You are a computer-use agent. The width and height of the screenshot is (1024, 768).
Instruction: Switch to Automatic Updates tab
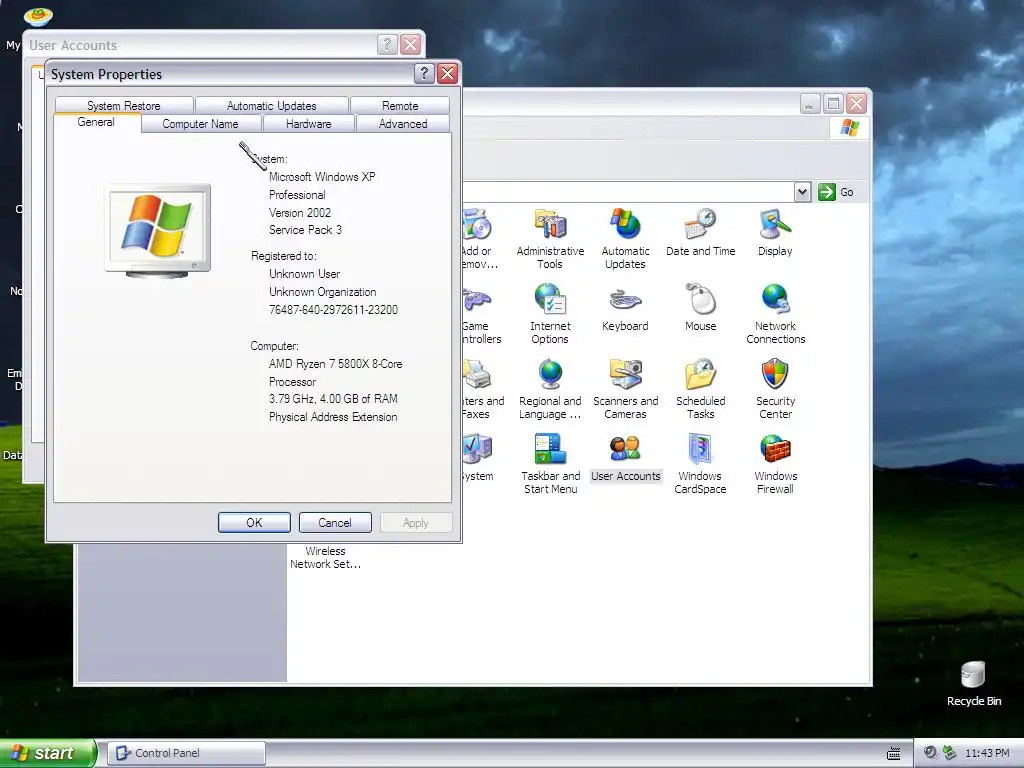271,105
